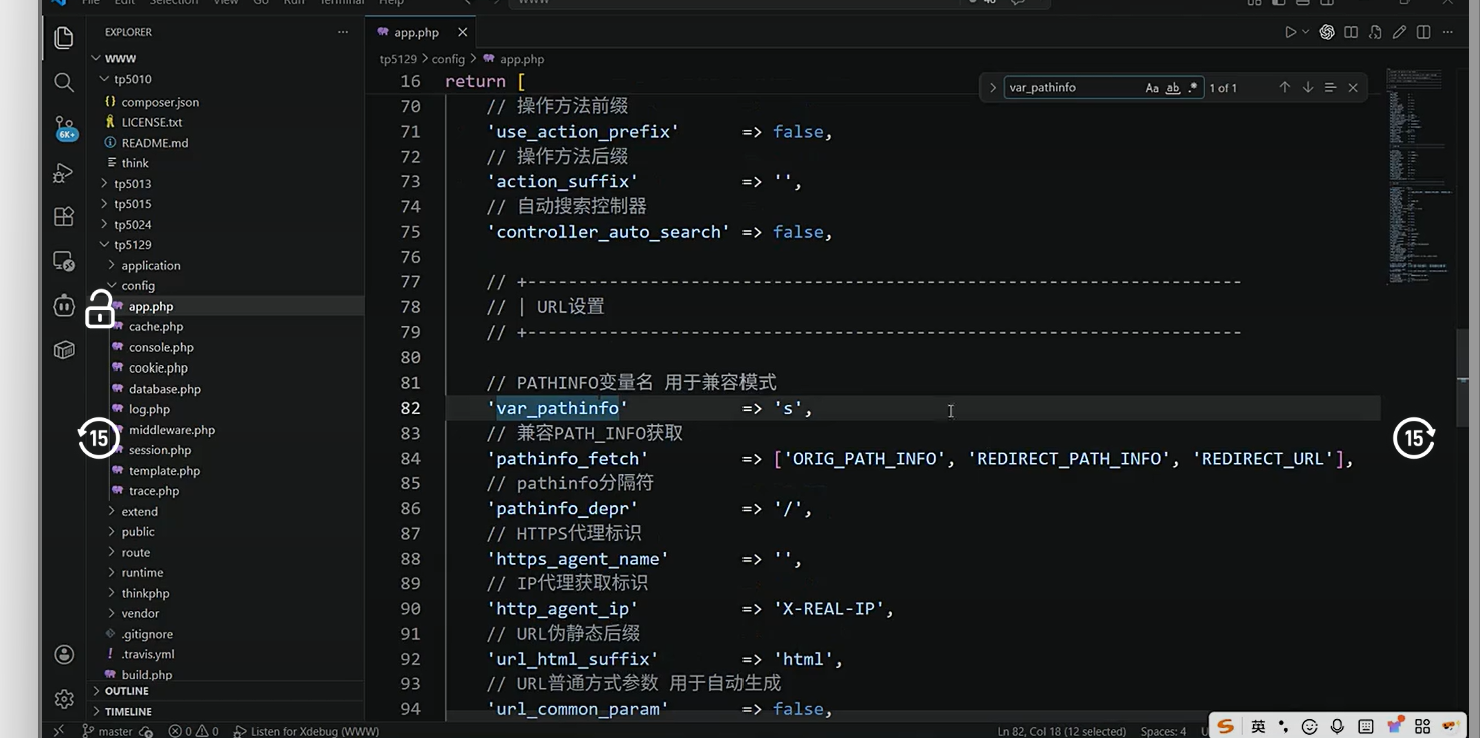Select the app.php editor tab

click(417, 32)
